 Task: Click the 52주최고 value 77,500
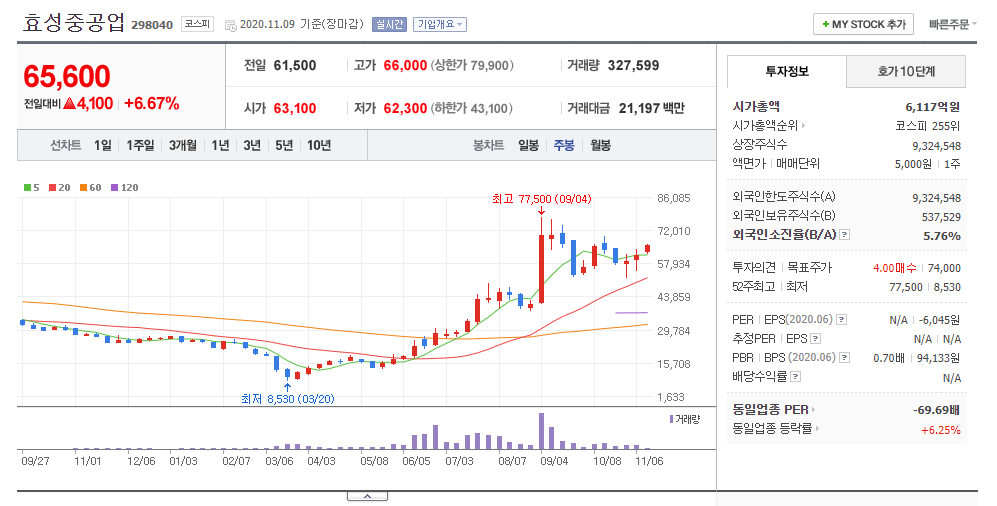[x=905, y=287]
